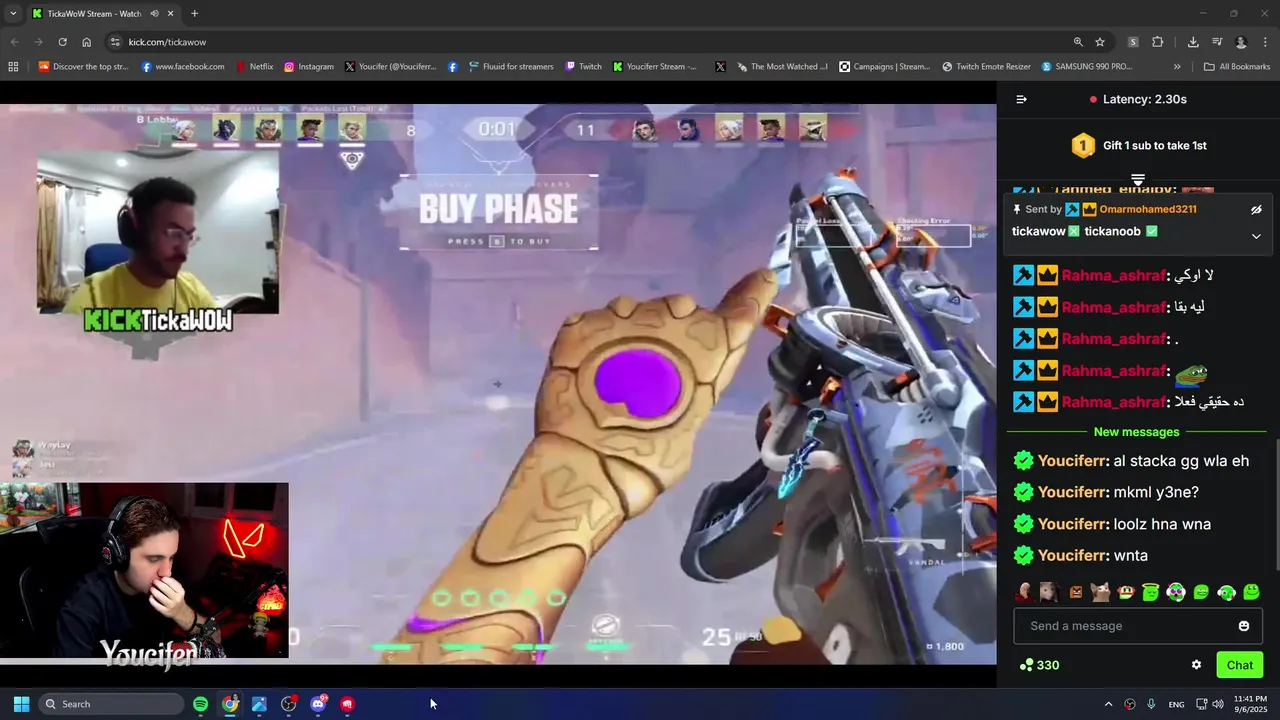Viewport: 1280px width, 720px height.
Task: Insert the pop cat emote
Action: click(x=1100, y=592)
